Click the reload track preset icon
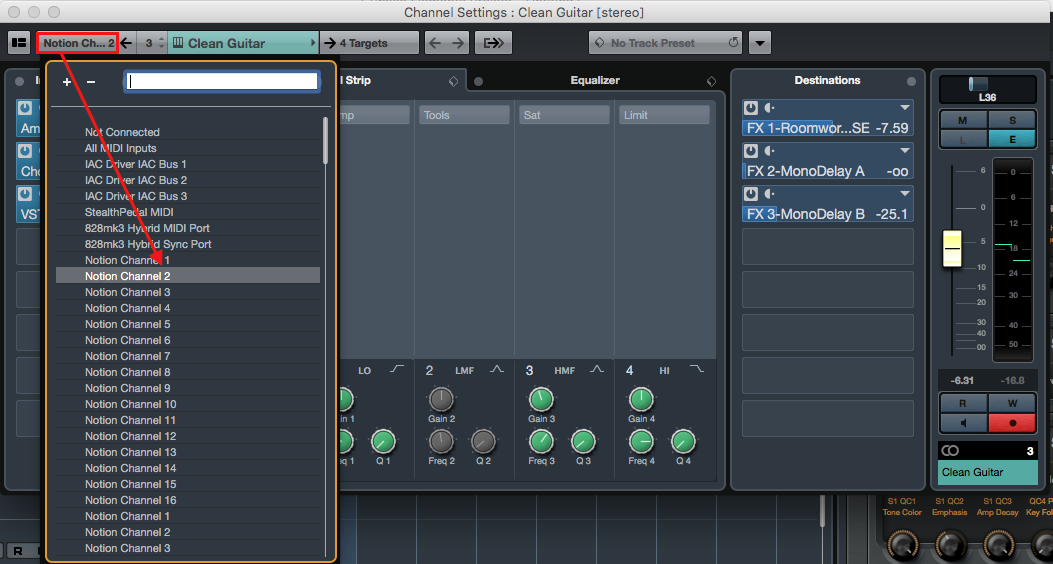The height and width of the screenshot is (564, 1053). point(733,43)
